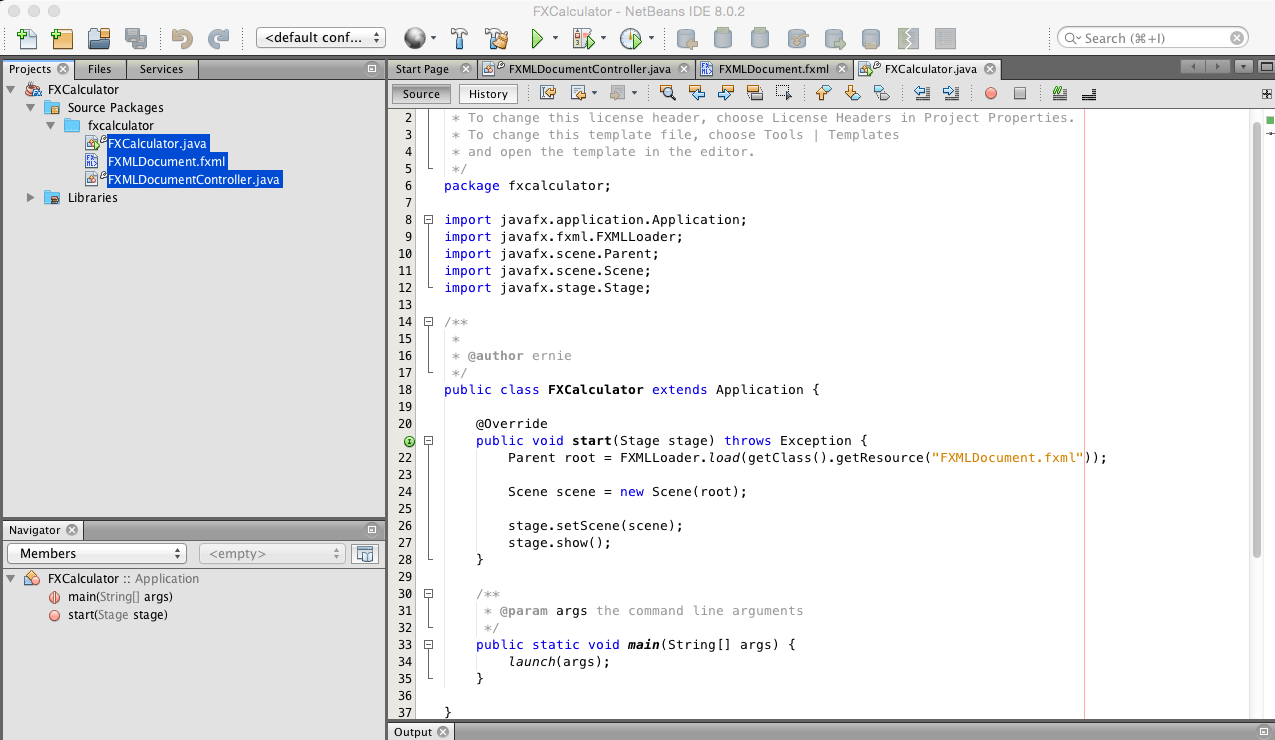The height and width of the screenshot is (740, 1275).
Task: Switch the editor to History view
Action: click(x=488, y=94)
